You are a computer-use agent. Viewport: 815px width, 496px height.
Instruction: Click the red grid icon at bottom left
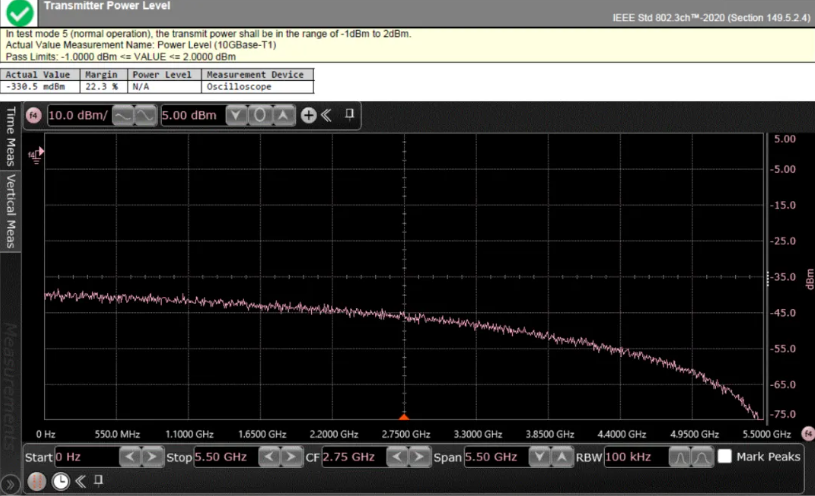(37, 480)
